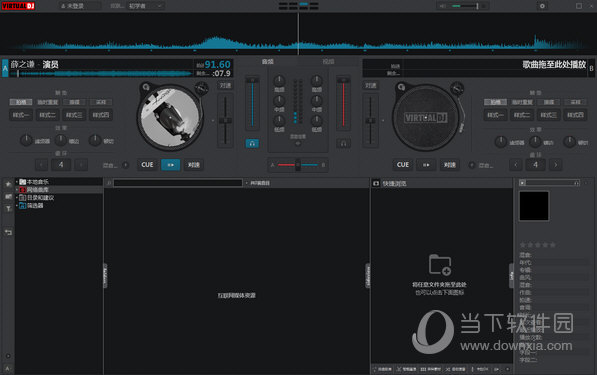Open the settings gear icon
The height and width of the screenshot is (375, 597).
[542, 6]
